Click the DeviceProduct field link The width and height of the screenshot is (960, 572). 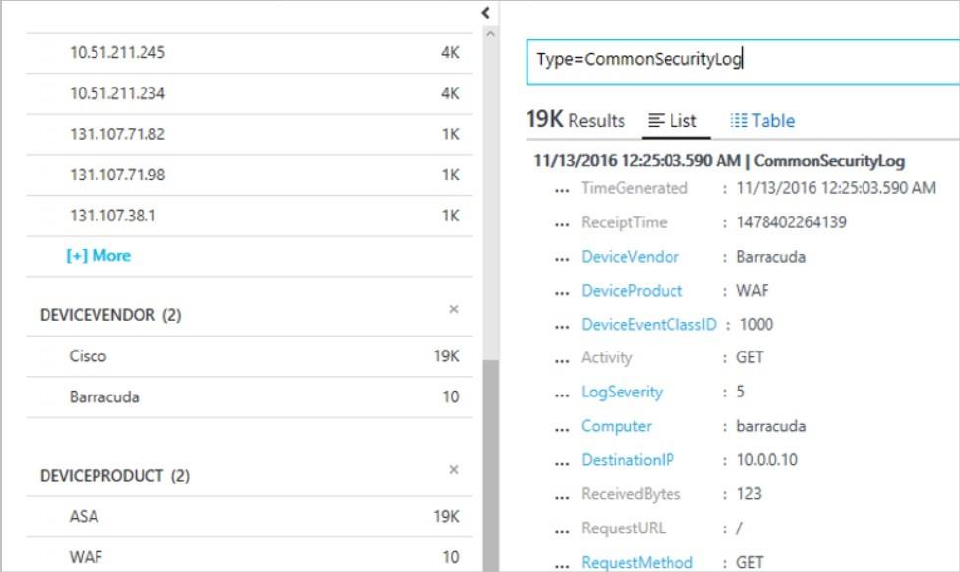(x=632, y=291)
